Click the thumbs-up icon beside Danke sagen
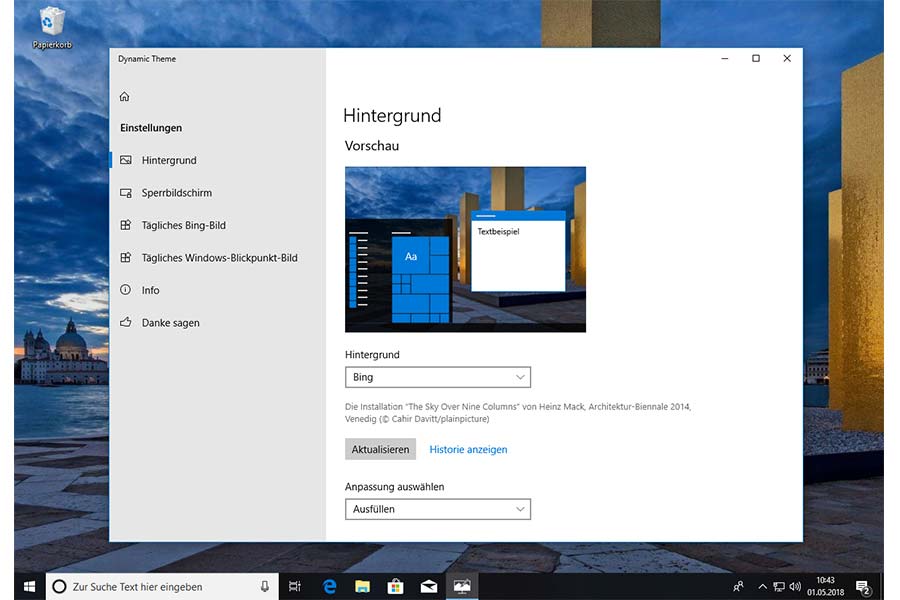This screenshot has height=600, width=900. [126, 322]
